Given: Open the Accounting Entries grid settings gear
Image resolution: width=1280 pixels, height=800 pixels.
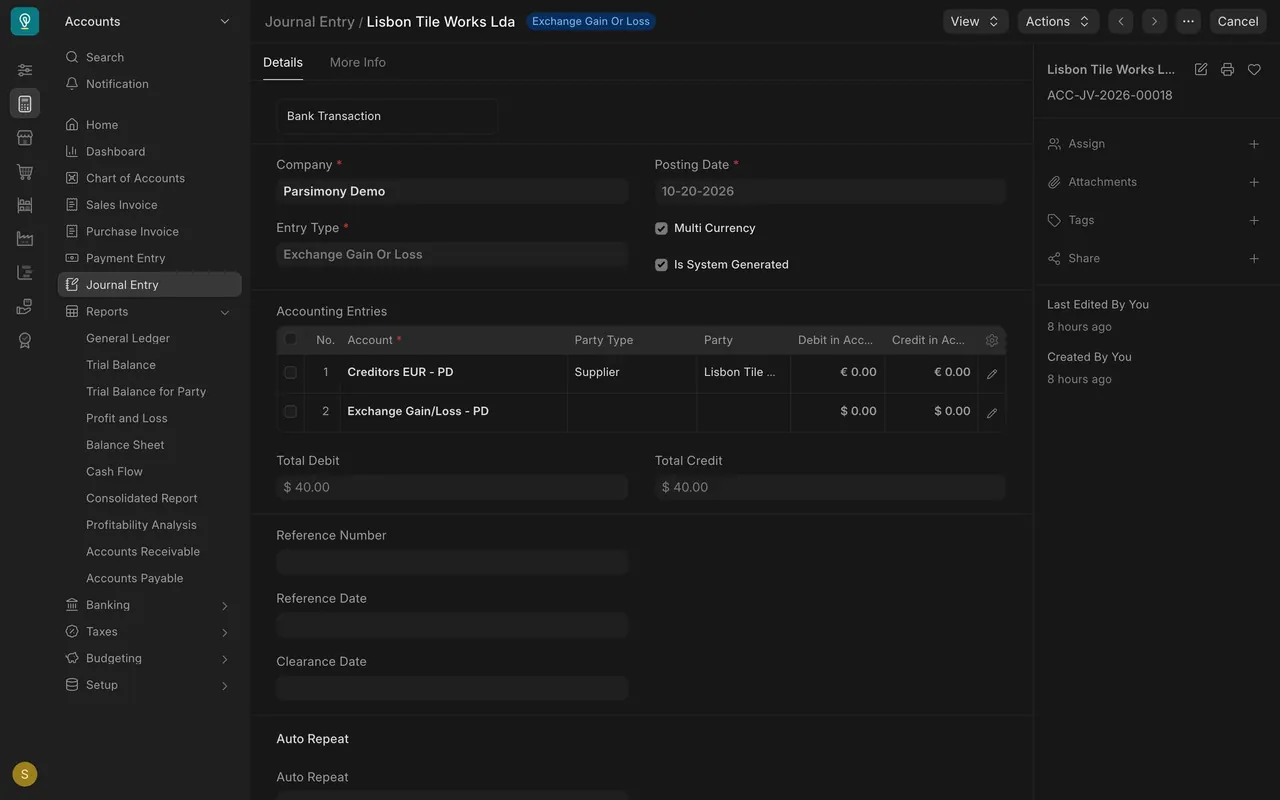Looking at the screenshot, I should (992, 340).
